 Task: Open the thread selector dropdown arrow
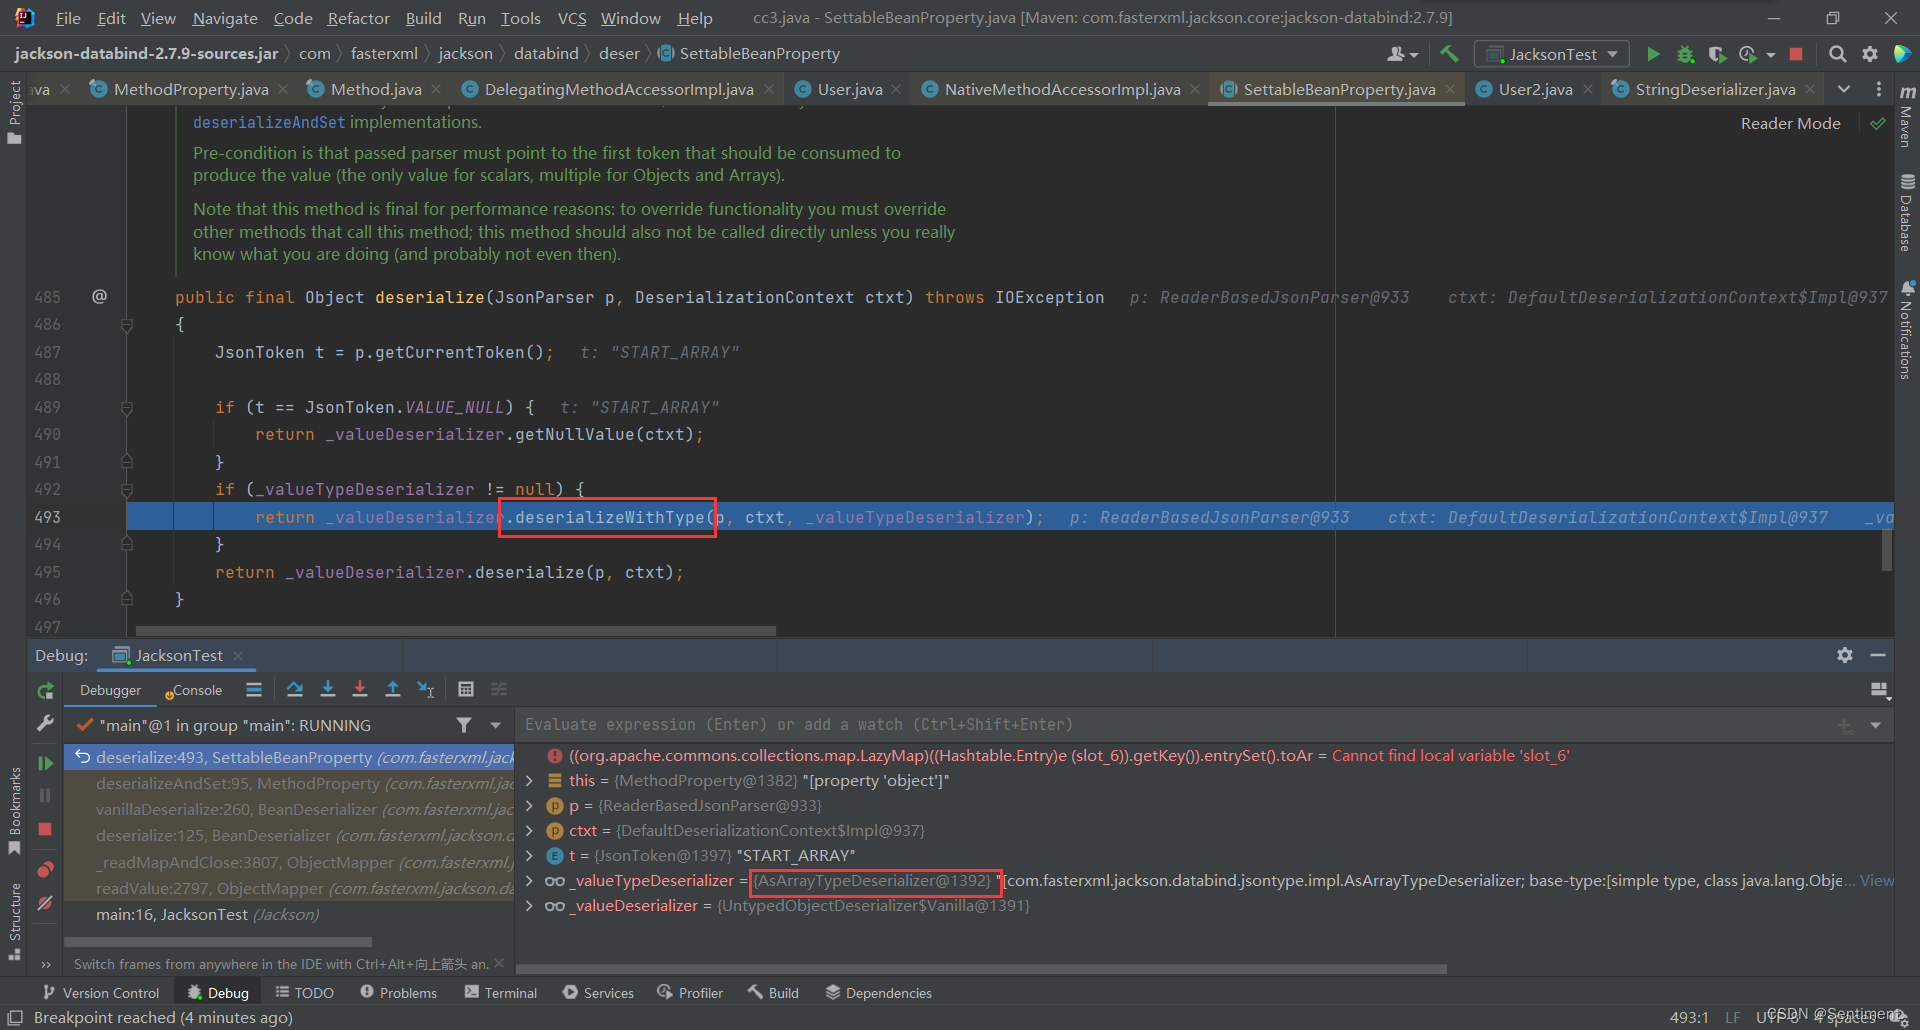pyautogui.click(x=495, y=725)
